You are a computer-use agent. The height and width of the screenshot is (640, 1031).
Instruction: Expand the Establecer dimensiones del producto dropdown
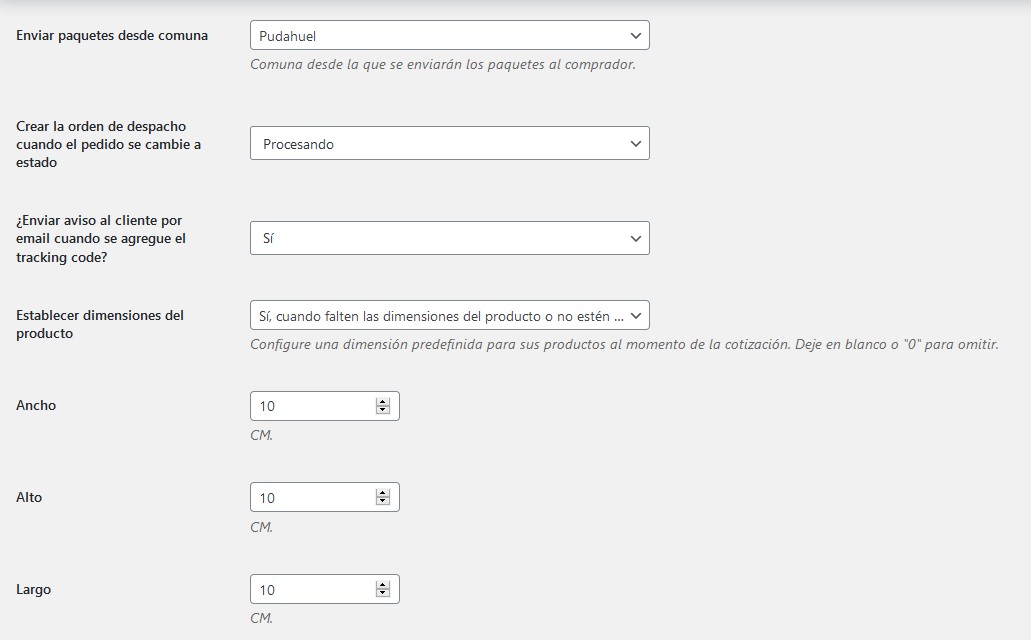point(449,316)
